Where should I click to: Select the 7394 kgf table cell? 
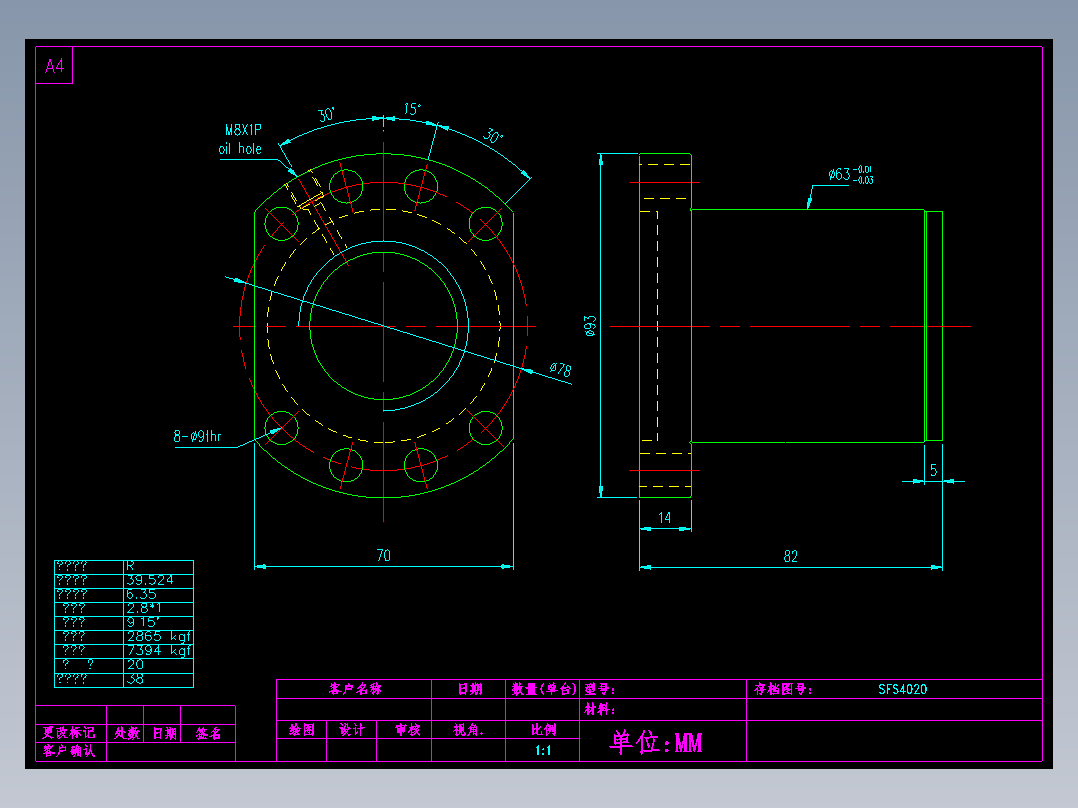coord(159,651)
